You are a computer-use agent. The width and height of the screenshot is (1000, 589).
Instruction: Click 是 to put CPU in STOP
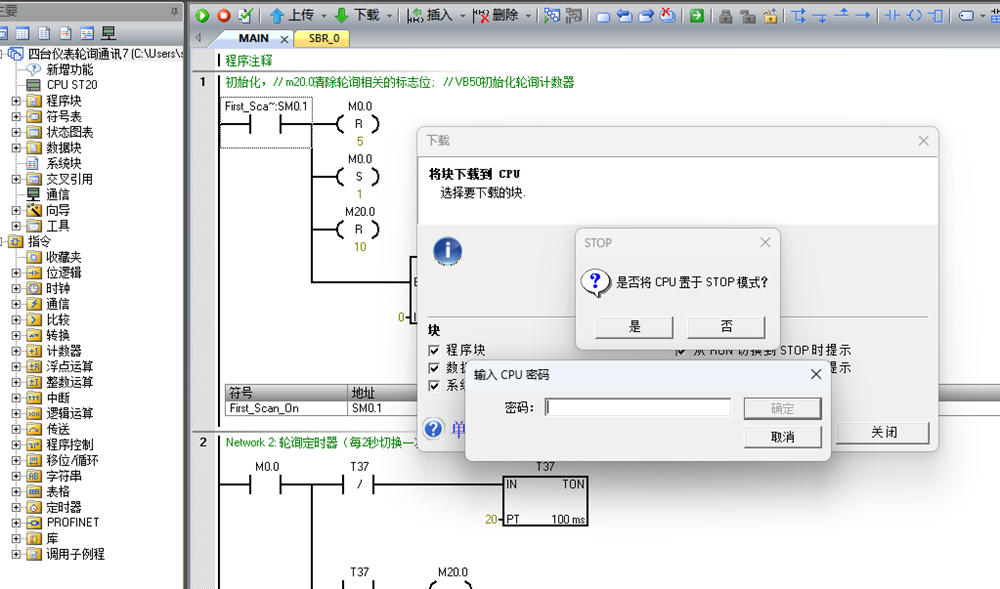click(635, 327)
